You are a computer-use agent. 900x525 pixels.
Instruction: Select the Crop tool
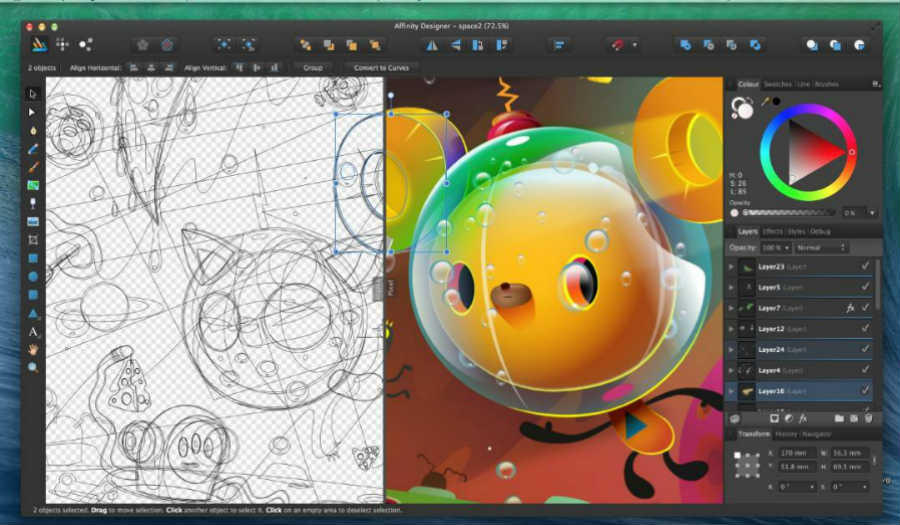33,240
